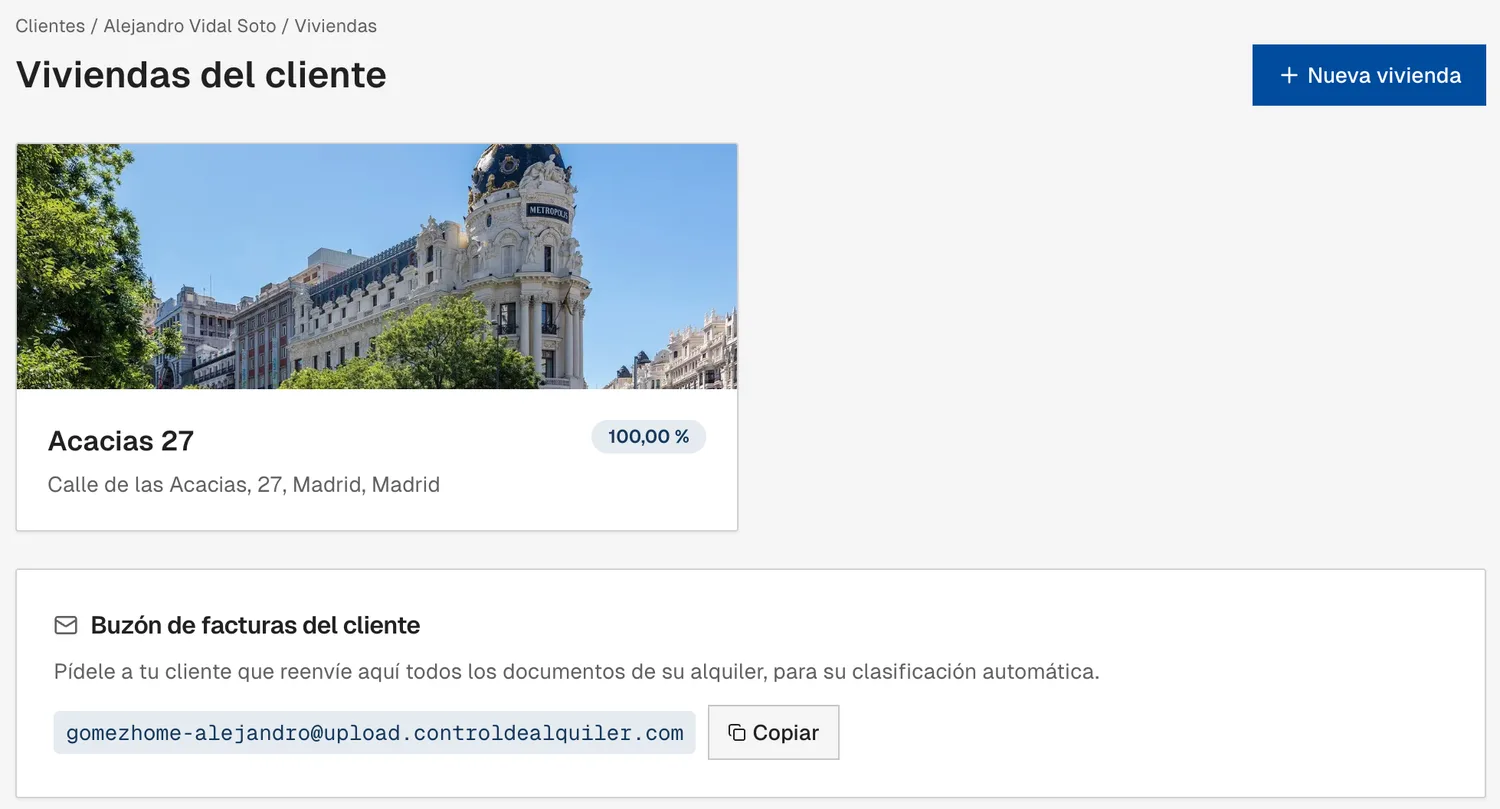Click the Nueva vivienda button
This screenshot has width=1500, height=809.
pos(1369,75)
